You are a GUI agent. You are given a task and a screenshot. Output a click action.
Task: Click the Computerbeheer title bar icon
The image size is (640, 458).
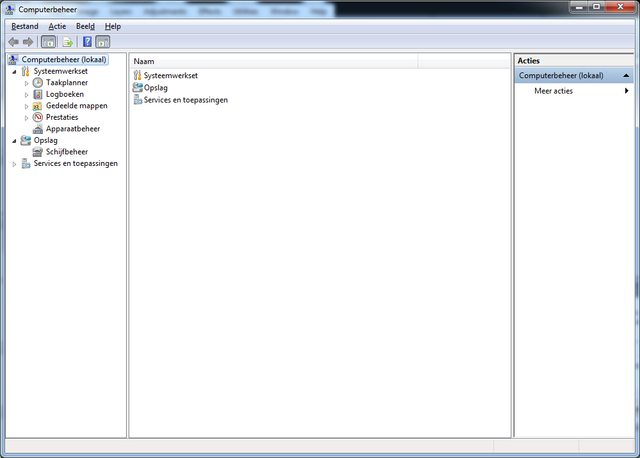[x=10, y=9]
